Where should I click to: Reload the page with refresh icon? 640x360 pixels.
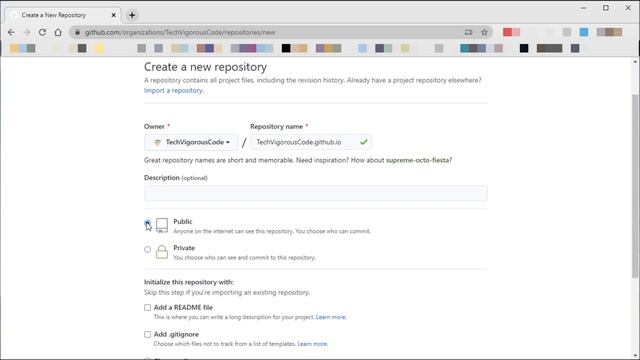(x=42, y=32)
